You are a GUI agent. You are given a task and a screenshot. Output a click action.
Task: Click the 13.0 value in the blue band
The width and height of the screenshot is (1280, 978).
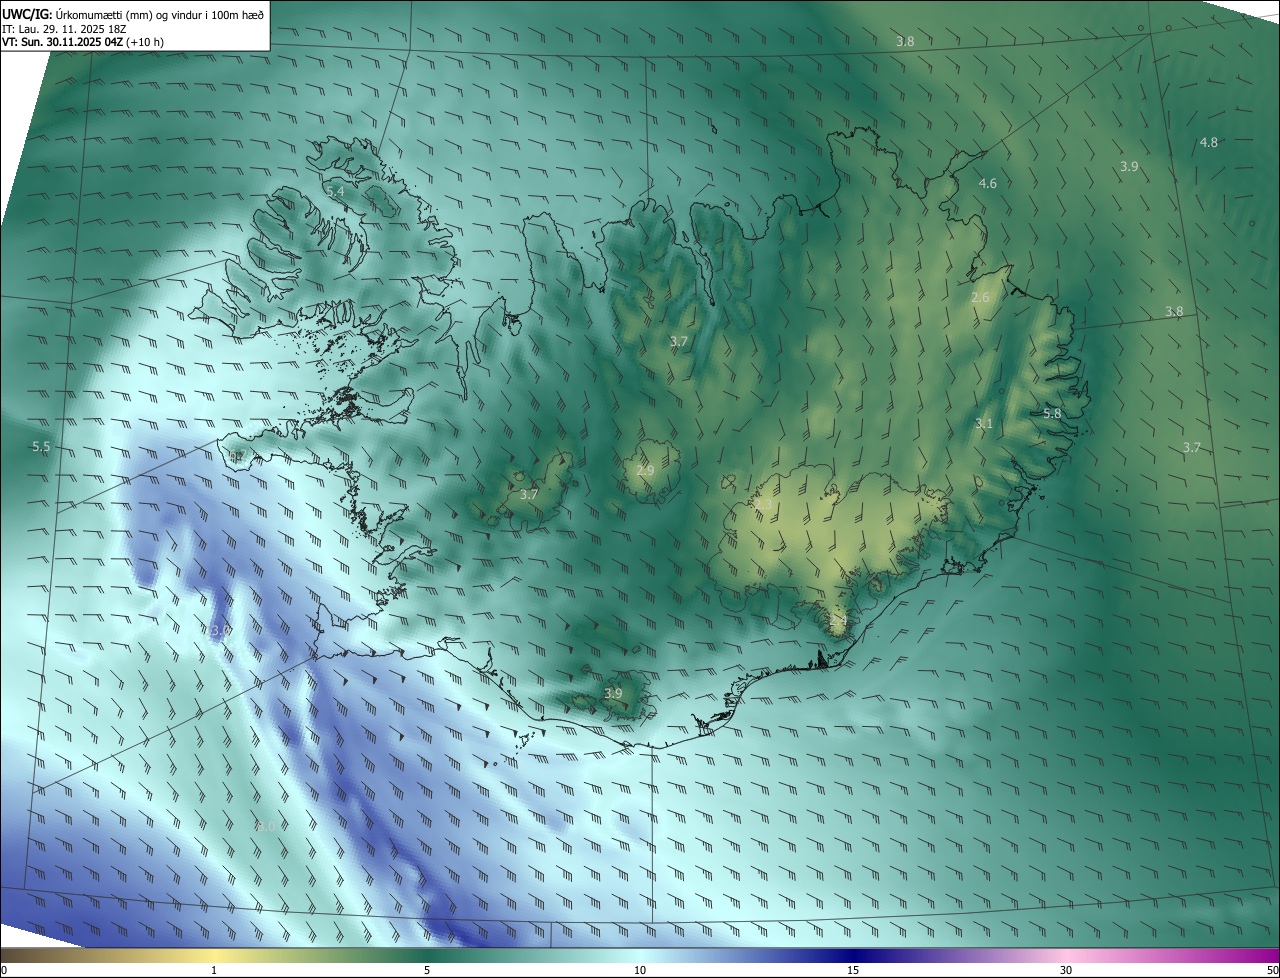[219, 630]
